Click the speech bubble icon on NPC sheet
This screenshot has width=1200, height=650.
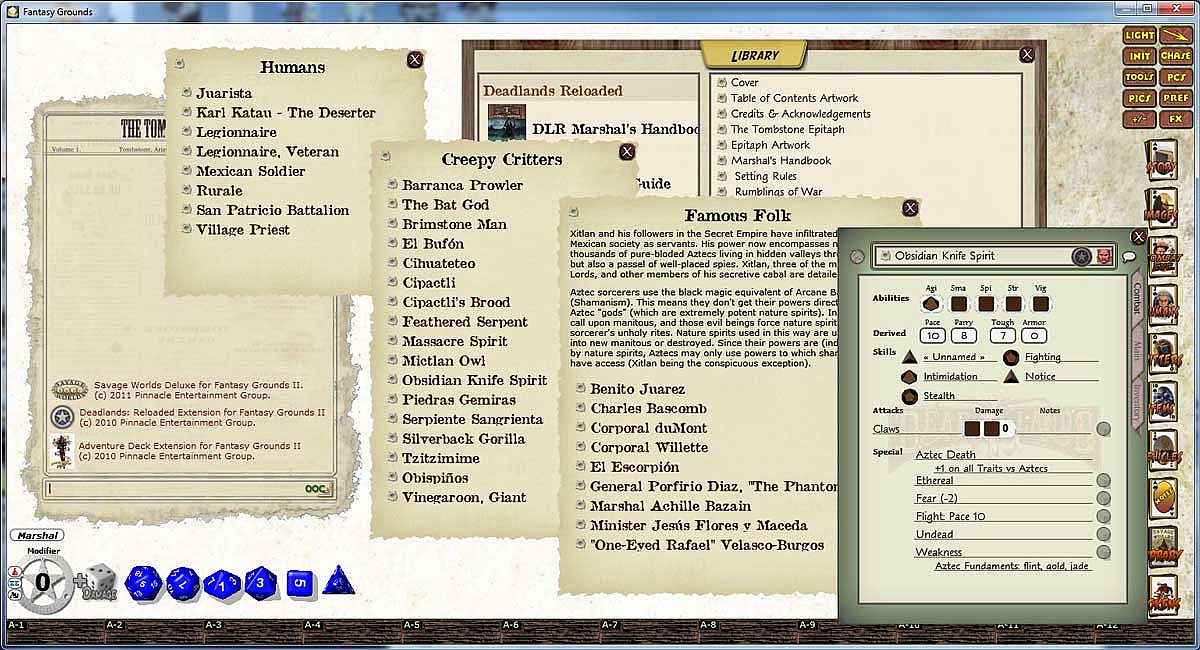pos(1129,257)
